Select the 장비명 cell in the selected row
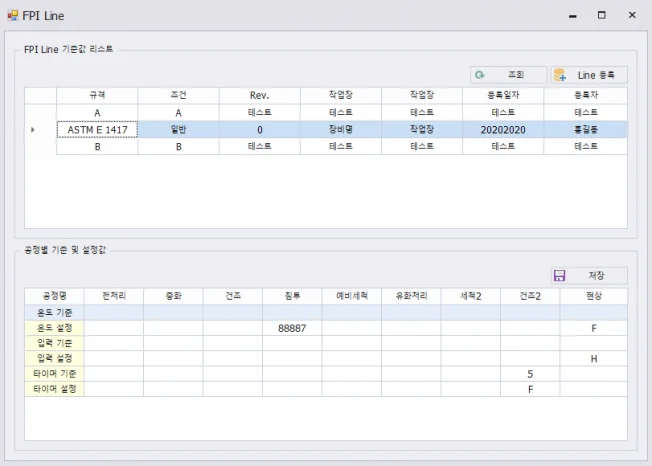Image resolution: width=652 pixels, height=466 pixels. tap(341, 130)
